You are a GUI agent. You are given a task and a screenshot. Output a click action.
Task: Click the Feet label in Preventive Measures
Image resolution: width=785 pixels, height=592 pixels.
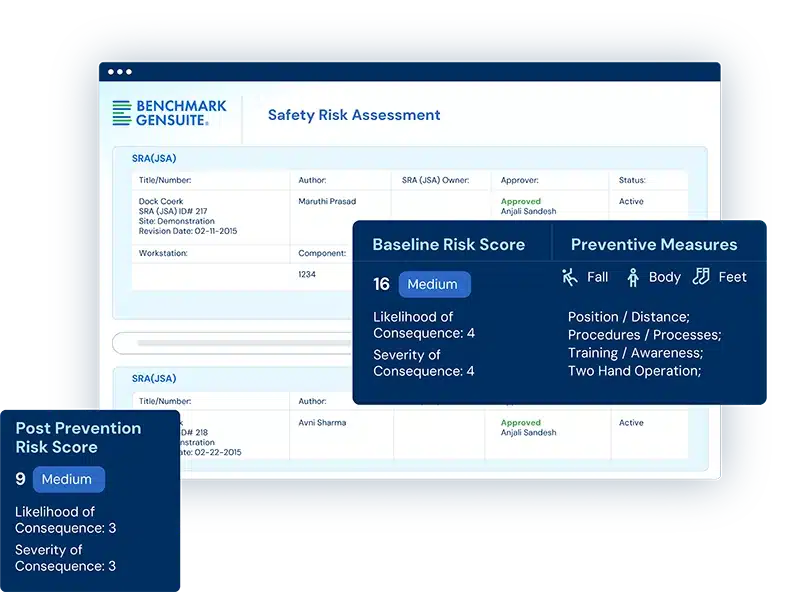[732, 277]
